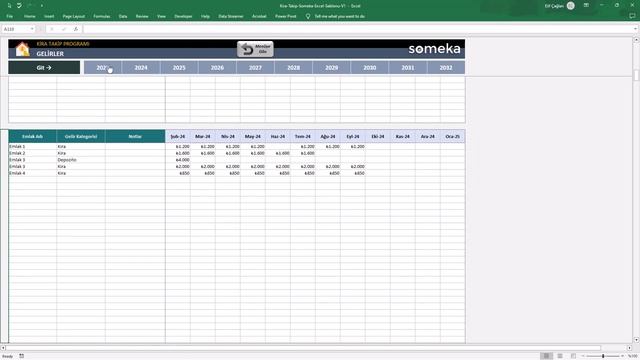This screenshot has width=640, height=360.
Task: Click the macro record icon in the status bar
Action: [21, 356]
